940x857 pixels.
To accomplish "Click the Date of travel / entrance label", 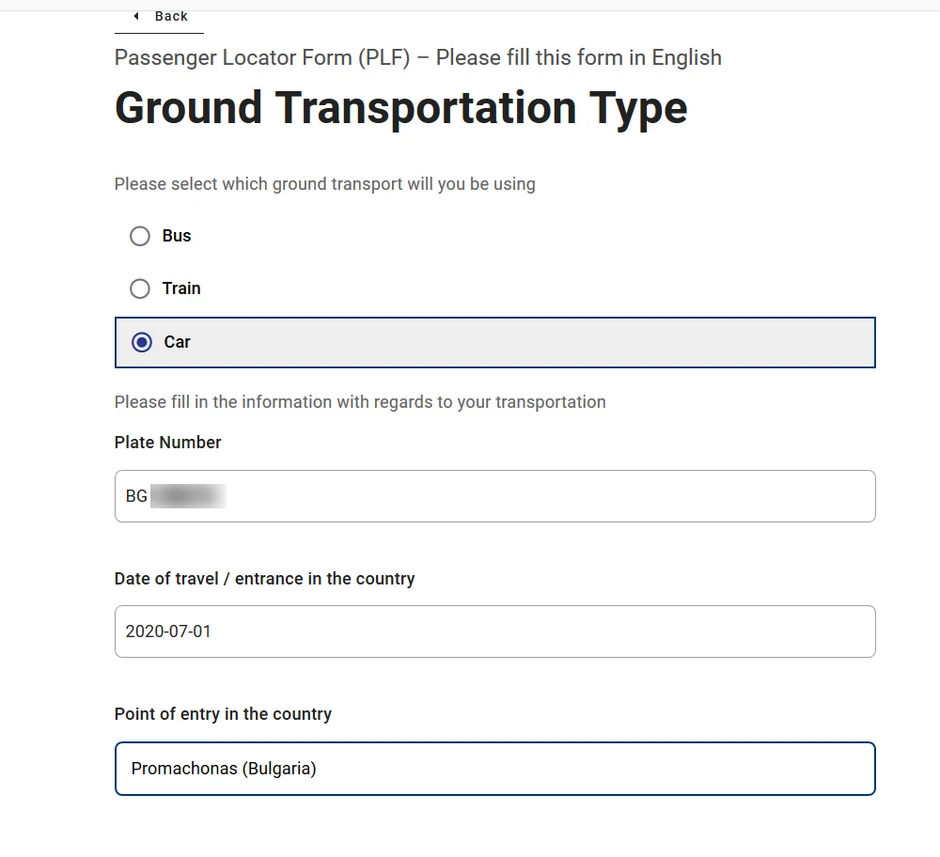I will (264, 579).
